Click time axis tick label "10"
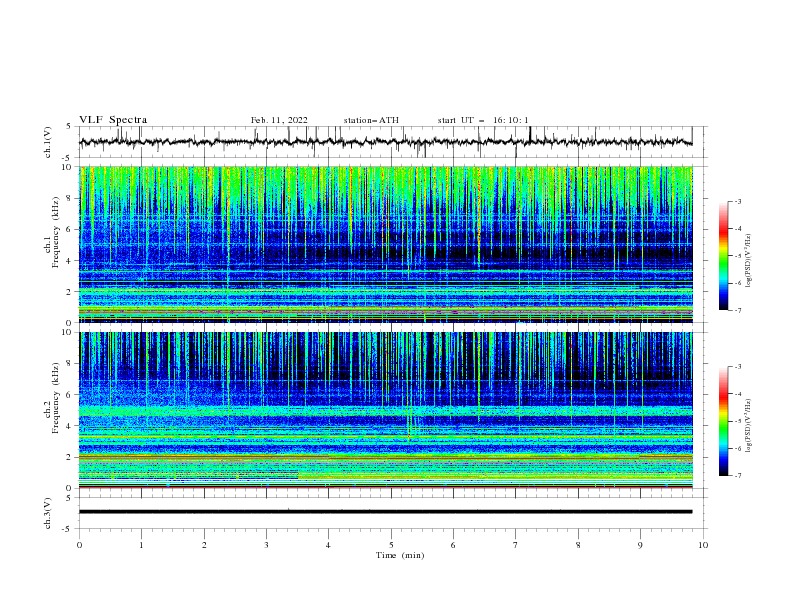The width and height of the screenshot is (792, 612). point(703,545)
